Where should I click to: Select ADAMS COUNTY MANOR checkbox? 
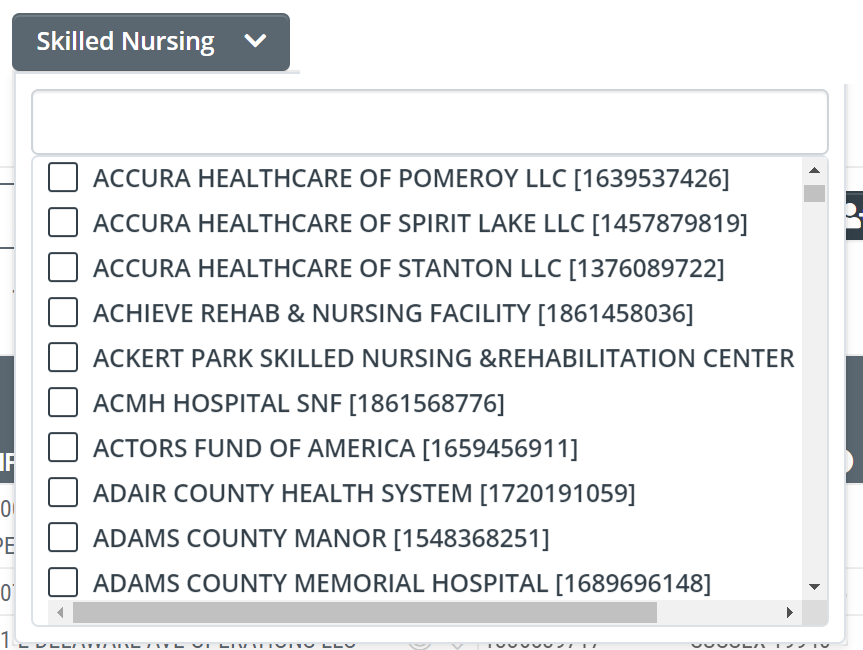63,537
